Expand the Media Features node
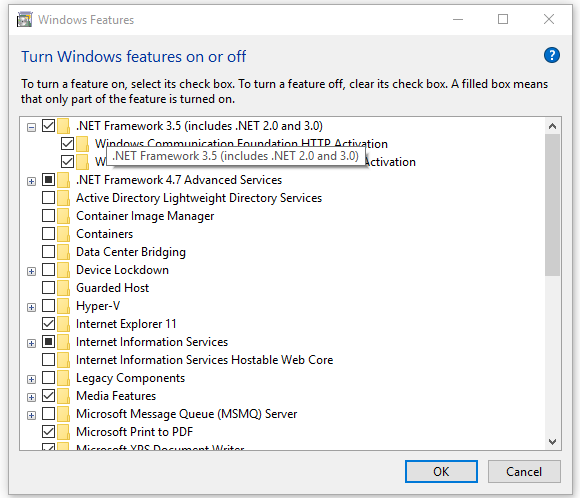 pos(31,397)
